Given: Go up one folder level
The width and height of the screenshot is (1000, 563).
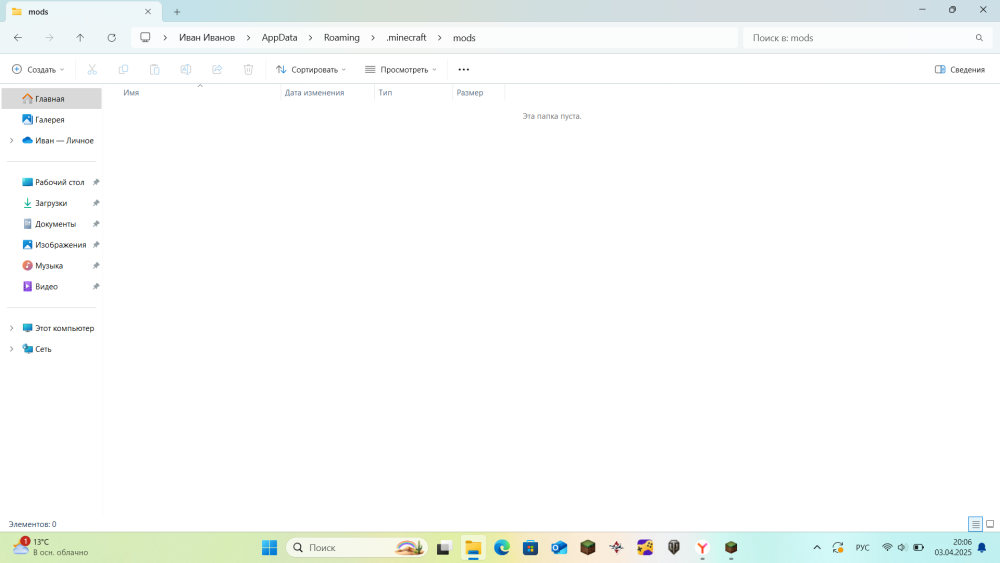Looking at the screenshot, I should (x=80, y=38).
